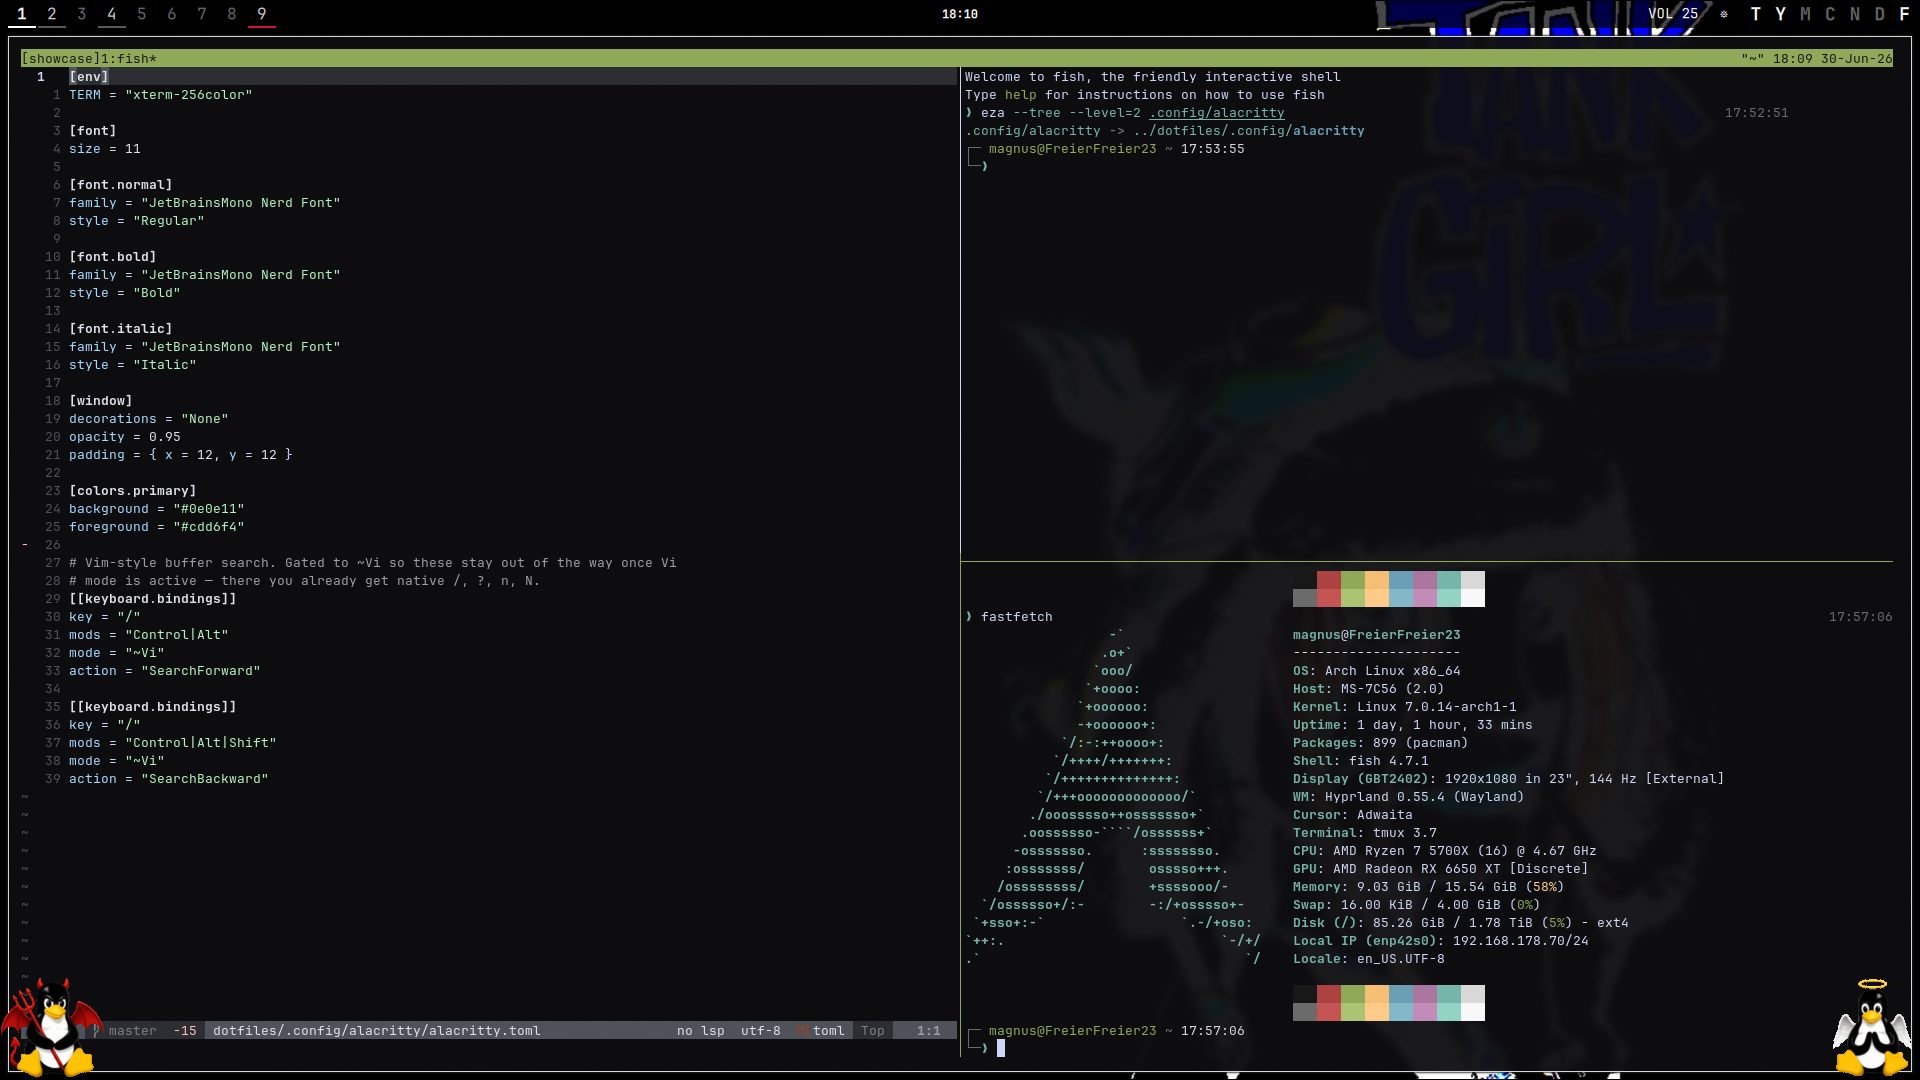Switch to workspace 7
The height and width of the screenshot is (1080, 1920).
202,14
